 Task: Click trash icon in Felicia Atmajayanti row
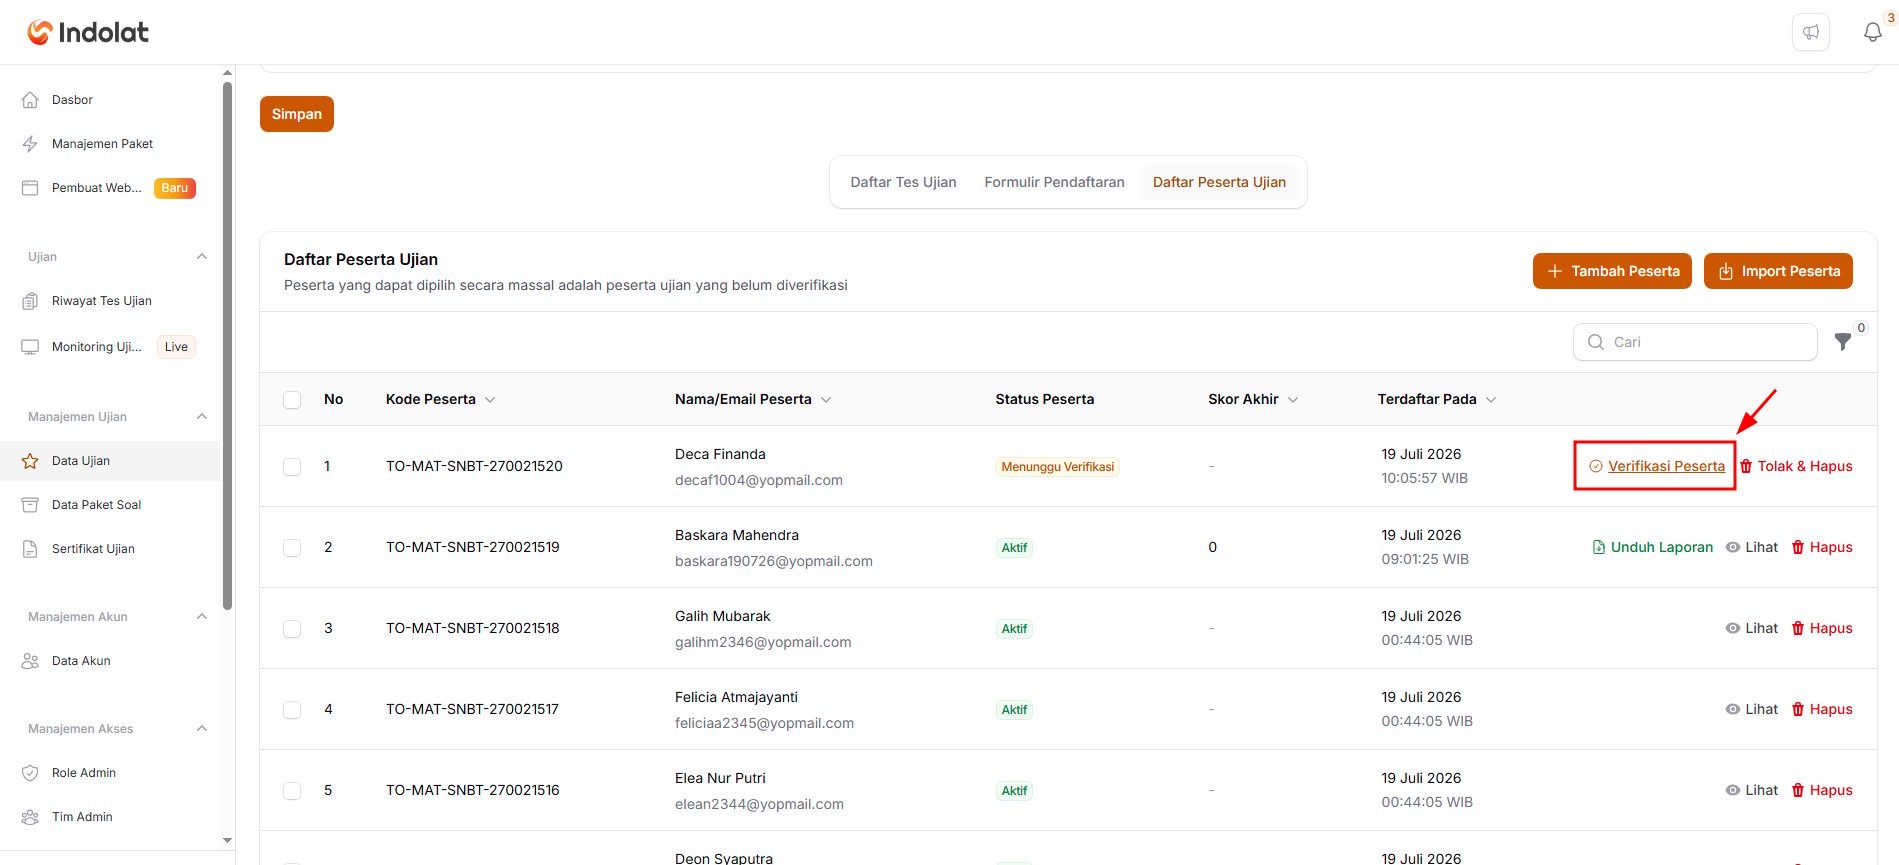[1798, 709]
